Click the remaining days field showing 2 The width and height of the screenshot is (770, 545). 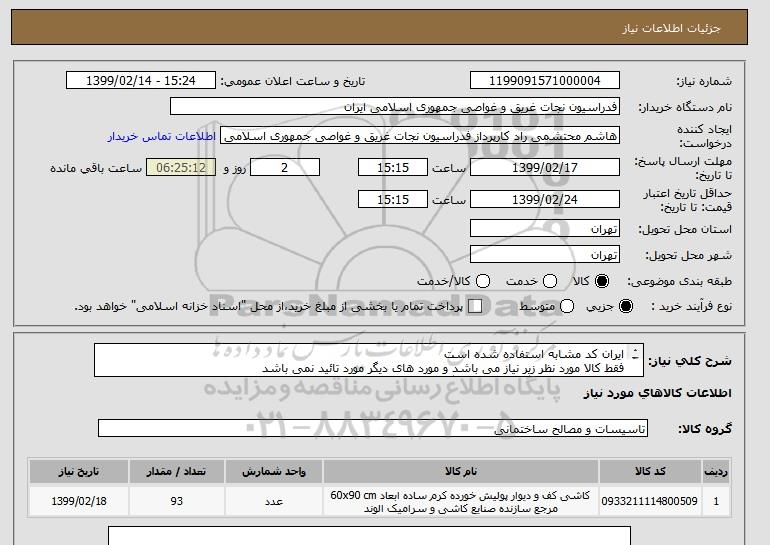(285, 167)
